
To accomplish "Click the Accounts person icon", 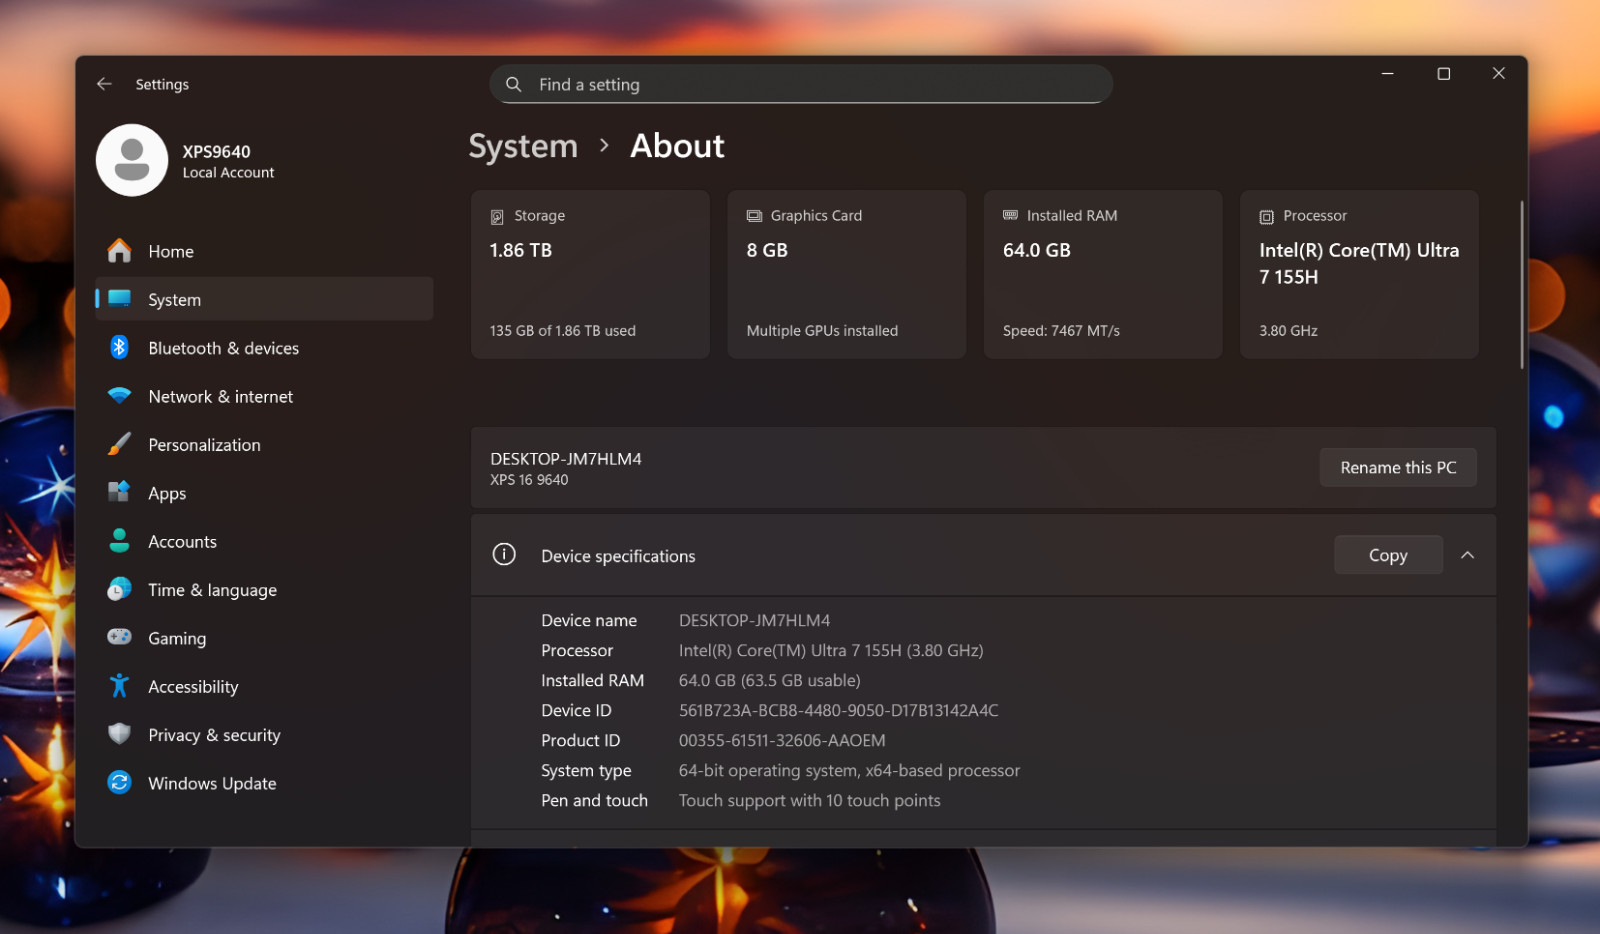I will [120, 541].
